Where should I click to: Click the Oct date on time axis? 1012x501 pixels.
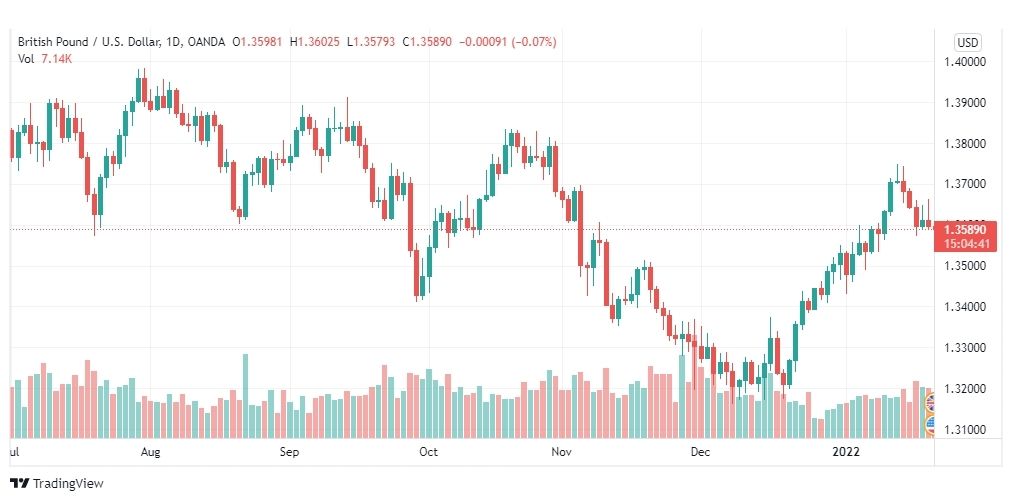tap(429, 452)
